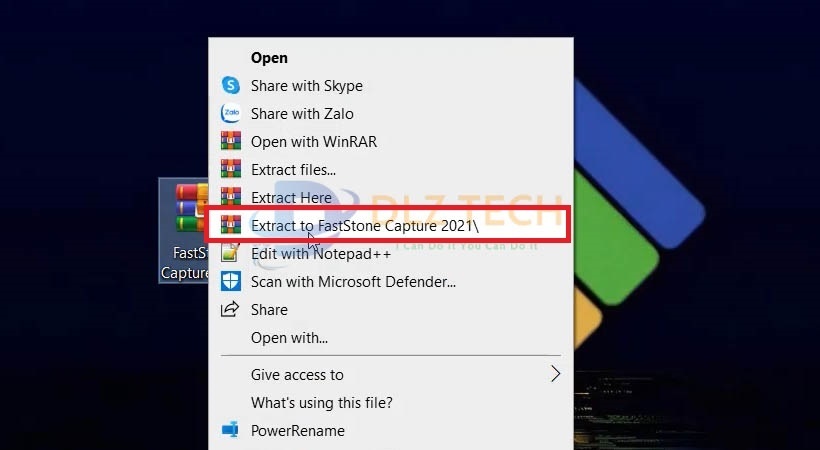The height and width of the screenshot is (450, 820).
Task: Select Edit with Notepad++
Action: (x=320, y=254)
